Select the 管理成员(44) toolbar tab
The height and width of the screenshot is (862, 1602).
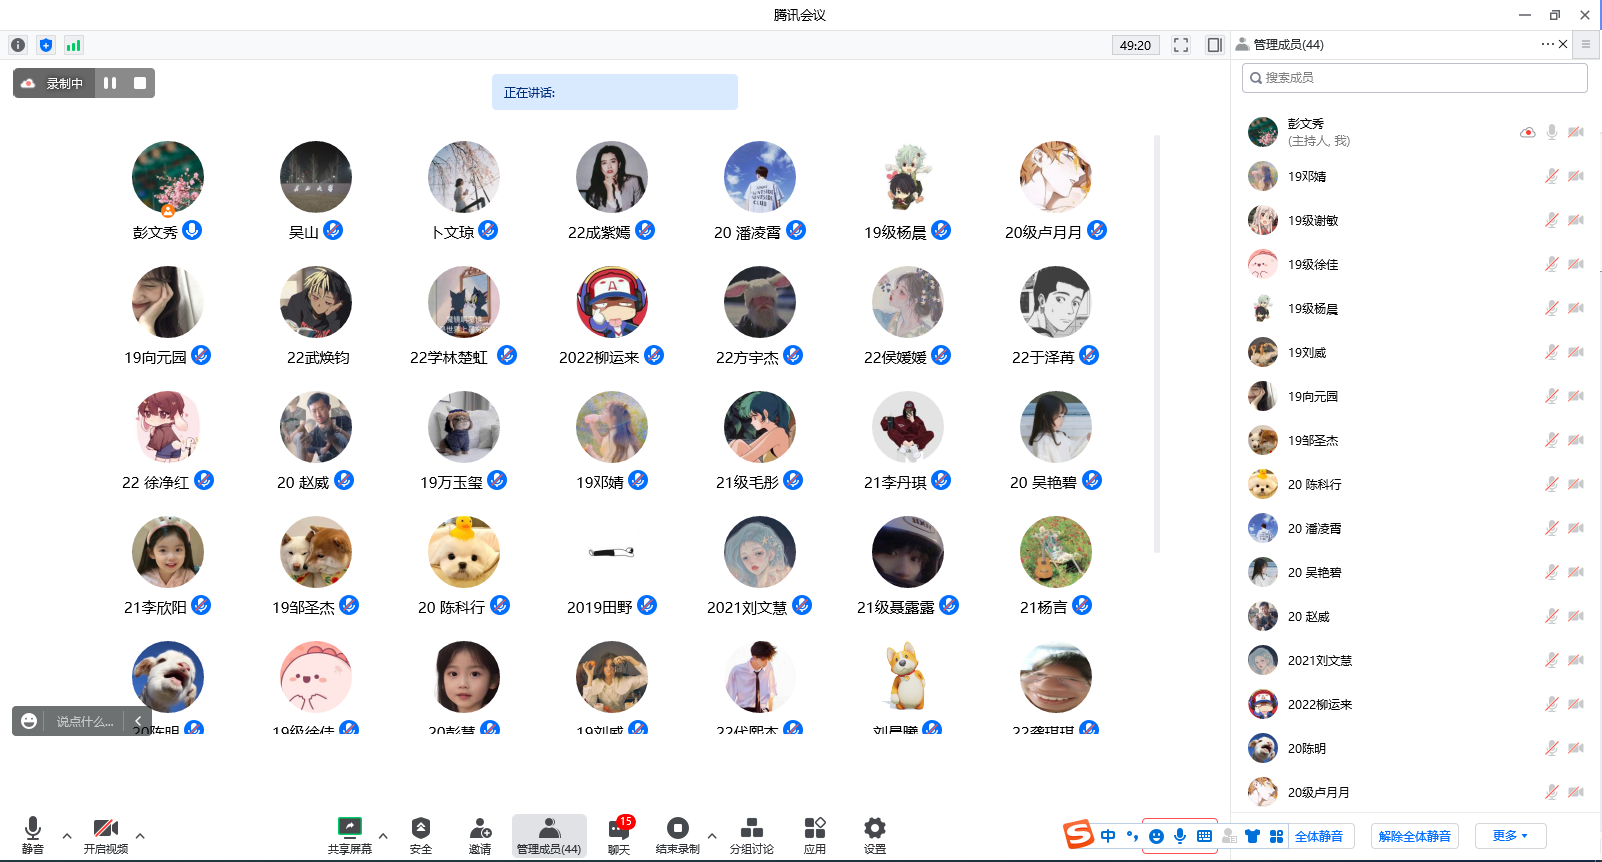[549, 834]
